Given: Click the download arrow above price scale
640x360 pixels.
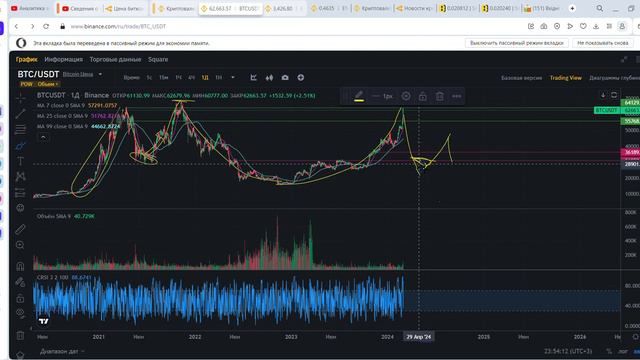Looking at the screenshot, I should (603, 95).
